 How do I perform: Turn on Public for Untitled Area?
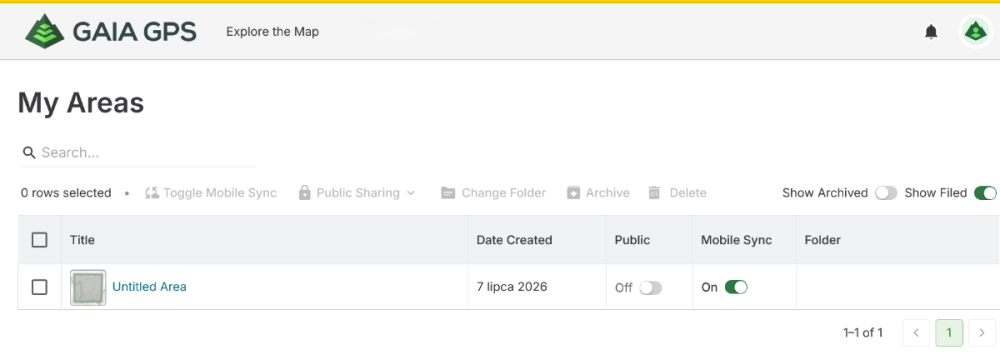click(x=651, y=288)
